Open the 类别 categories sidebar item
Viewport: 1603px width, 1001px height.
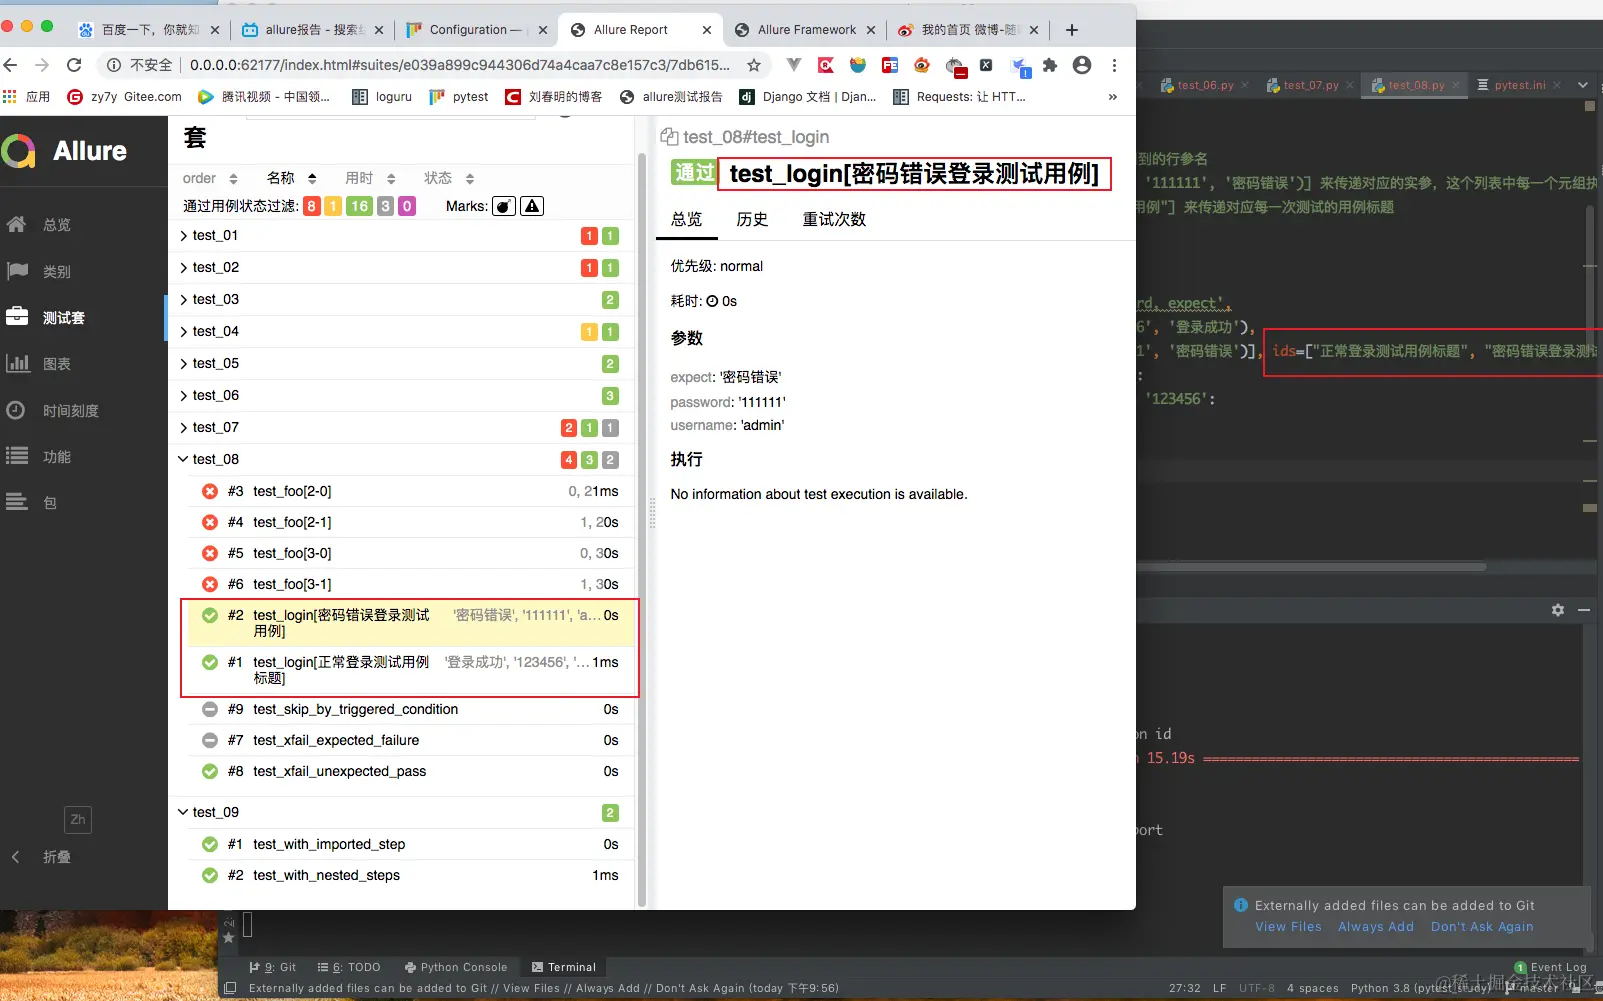(x=56, y=272)
